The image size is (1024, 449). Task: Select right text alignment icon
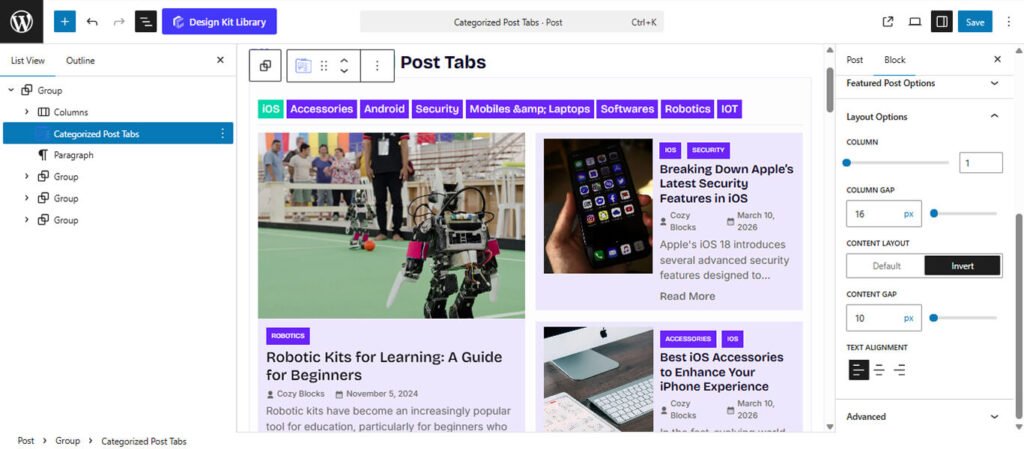pos(900,370)
